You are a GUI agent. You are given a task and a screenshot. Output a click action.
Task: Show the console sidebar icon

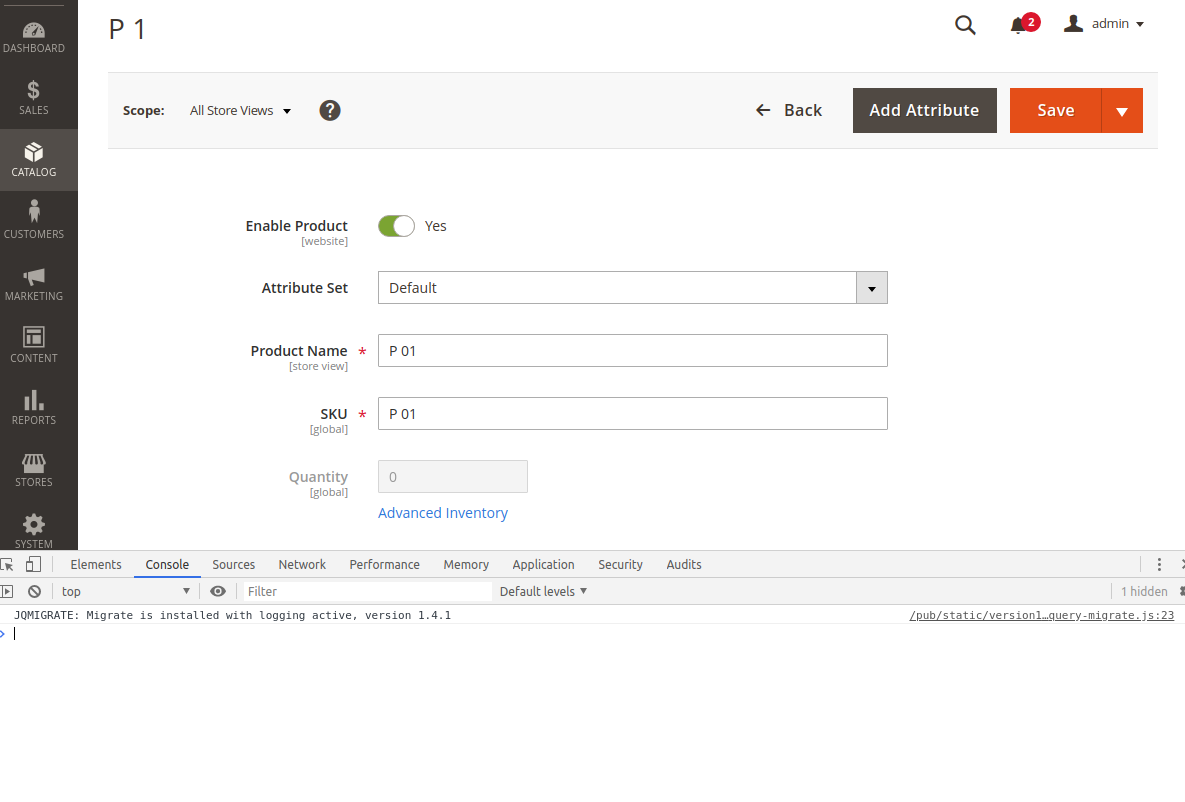click(x=7, y=591)
